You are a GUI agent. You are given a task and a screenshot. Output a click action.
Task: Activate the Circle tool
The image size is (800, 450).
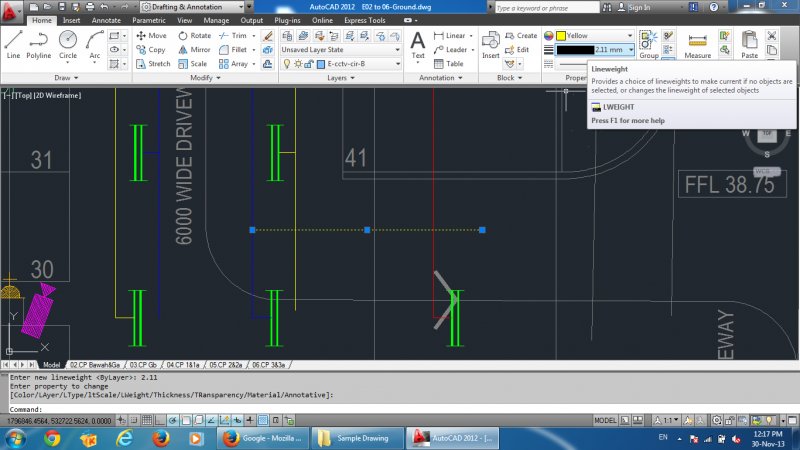[x=68, y=45]
